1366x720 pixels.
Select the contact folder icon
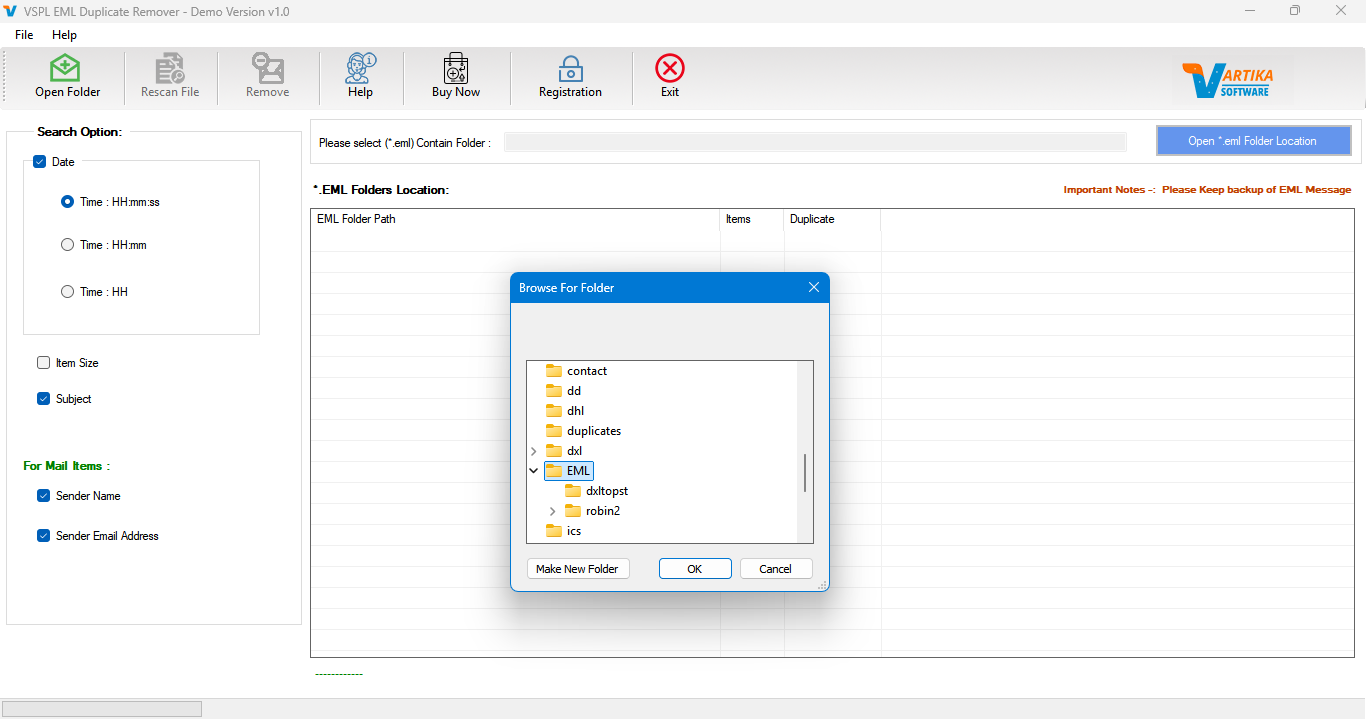(x=554, y=371)
